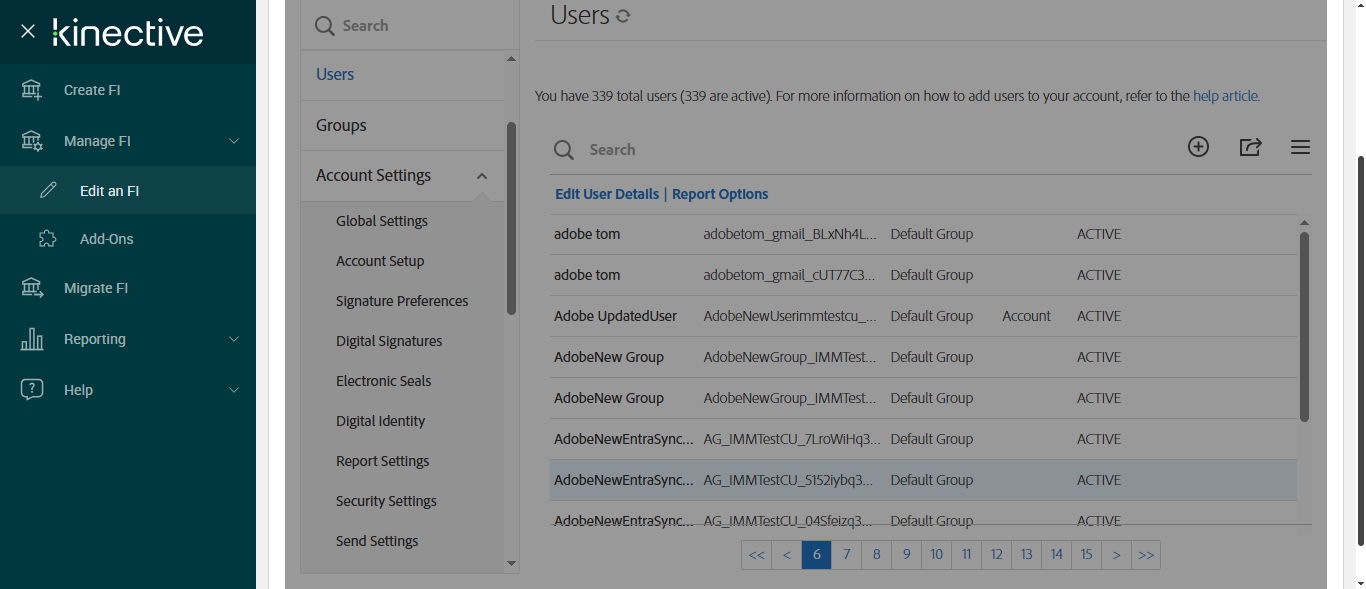Open the Groups tab
This screenshot has width=1366, height=589.
click(x=341, y=125)
